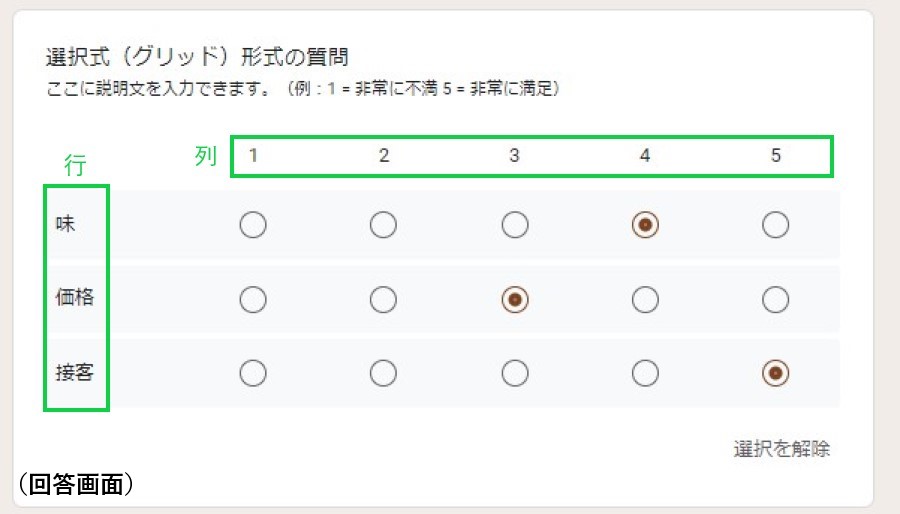Select rating 1 for 価格 row
This screenshot has height=514, width=900.
[x=253, y=299]
